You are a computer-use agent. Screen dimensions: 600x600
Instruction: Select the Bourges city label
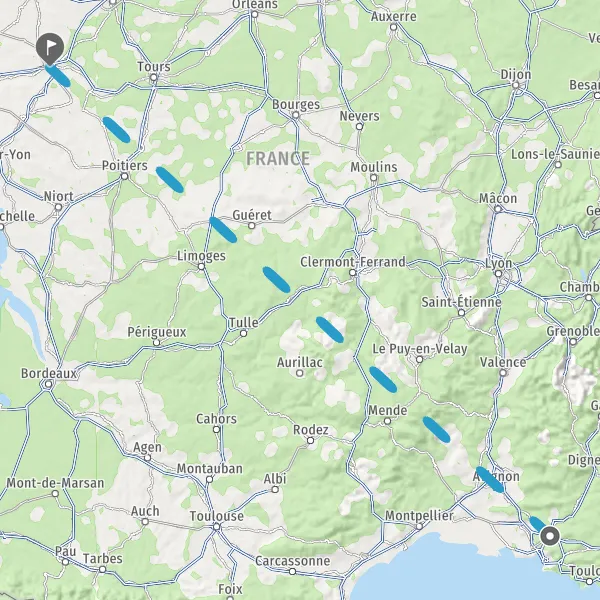pos(296,104)
